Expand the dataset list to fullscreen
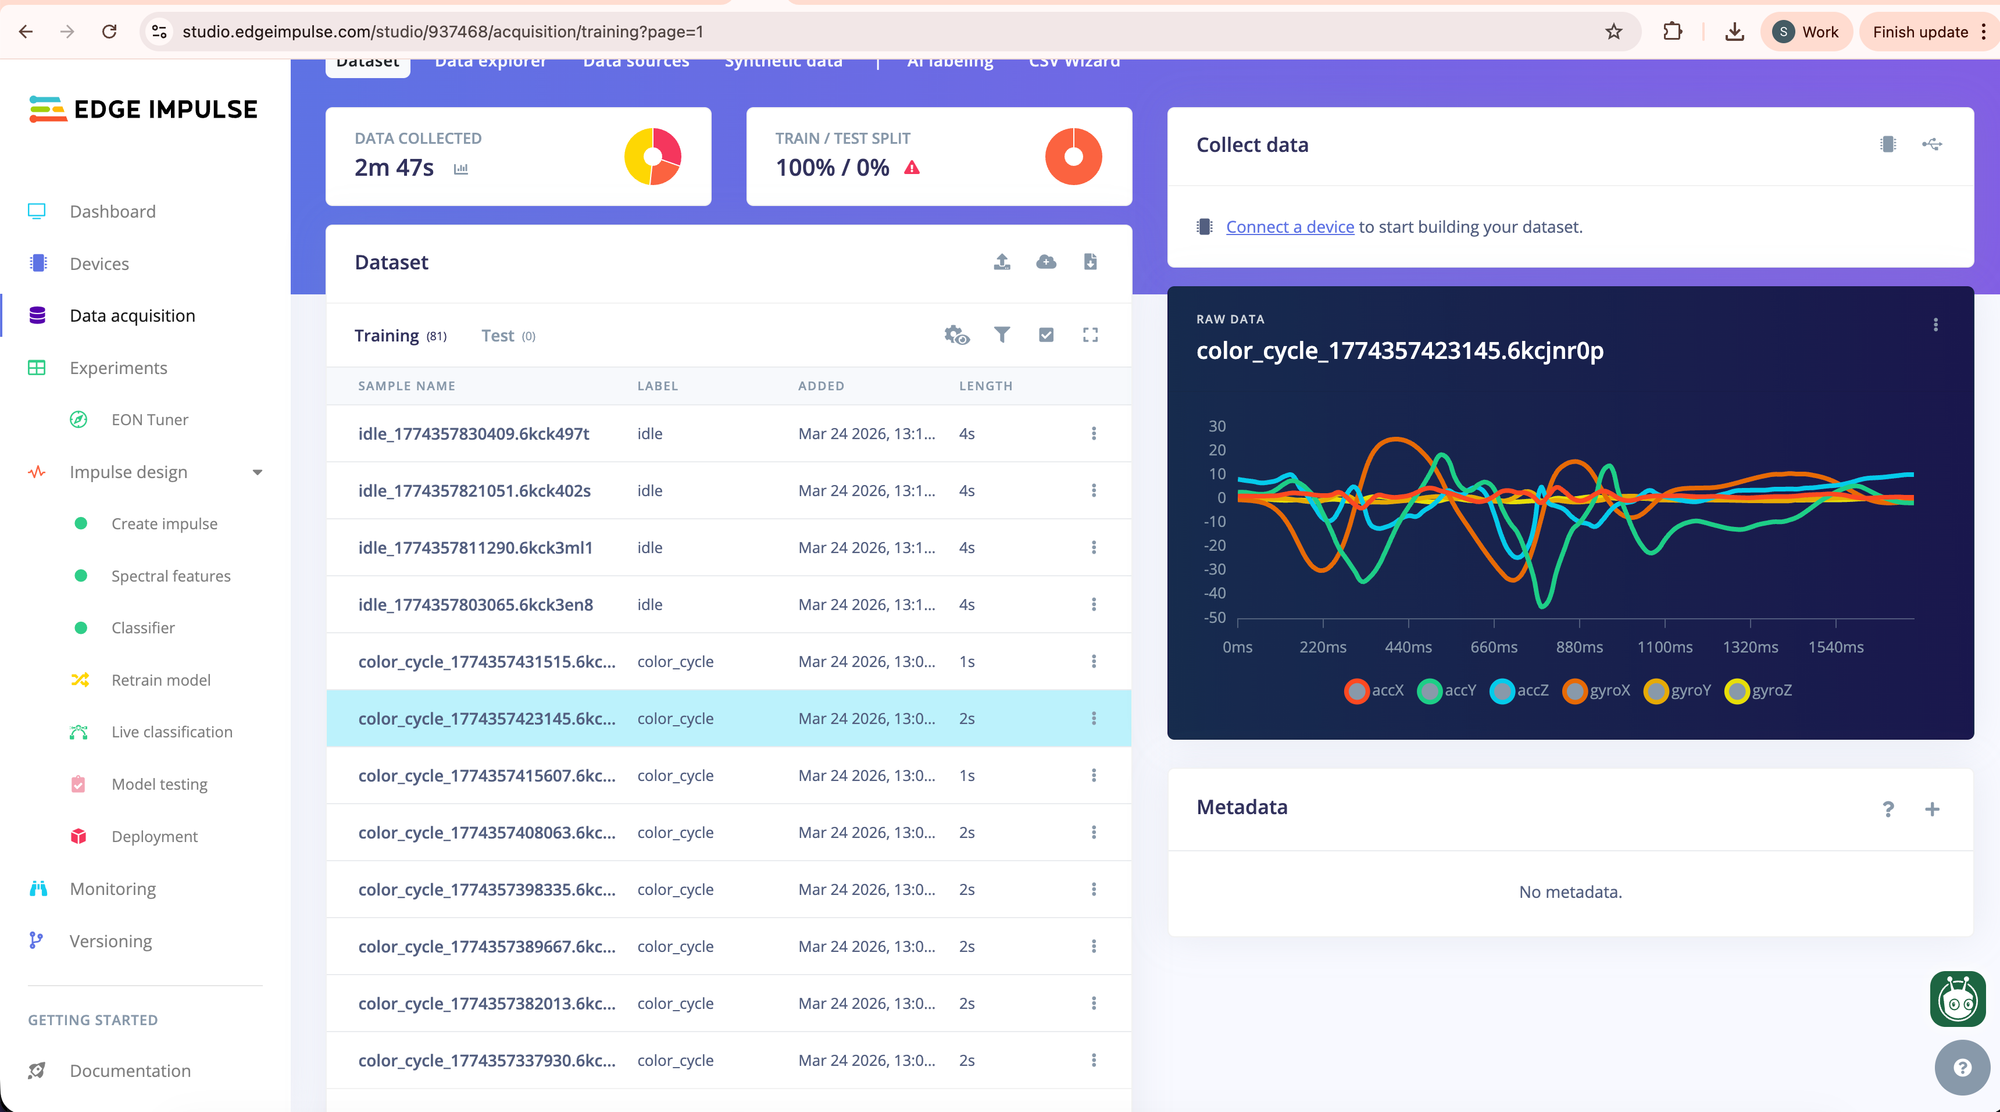 (x=1090, y=335)
